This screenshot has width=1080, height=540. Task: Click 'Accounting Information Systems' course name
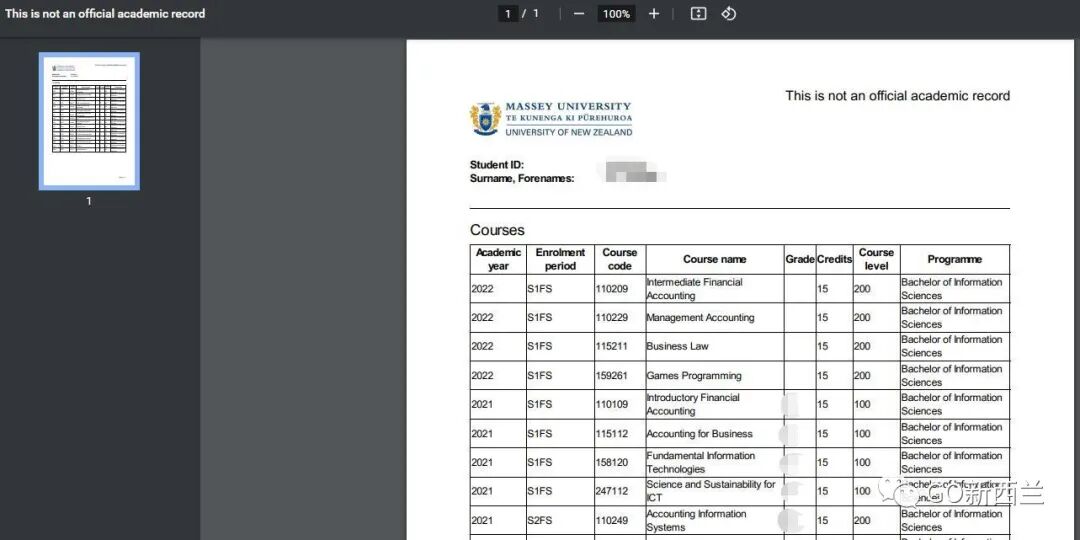click(x=696, y=520)
